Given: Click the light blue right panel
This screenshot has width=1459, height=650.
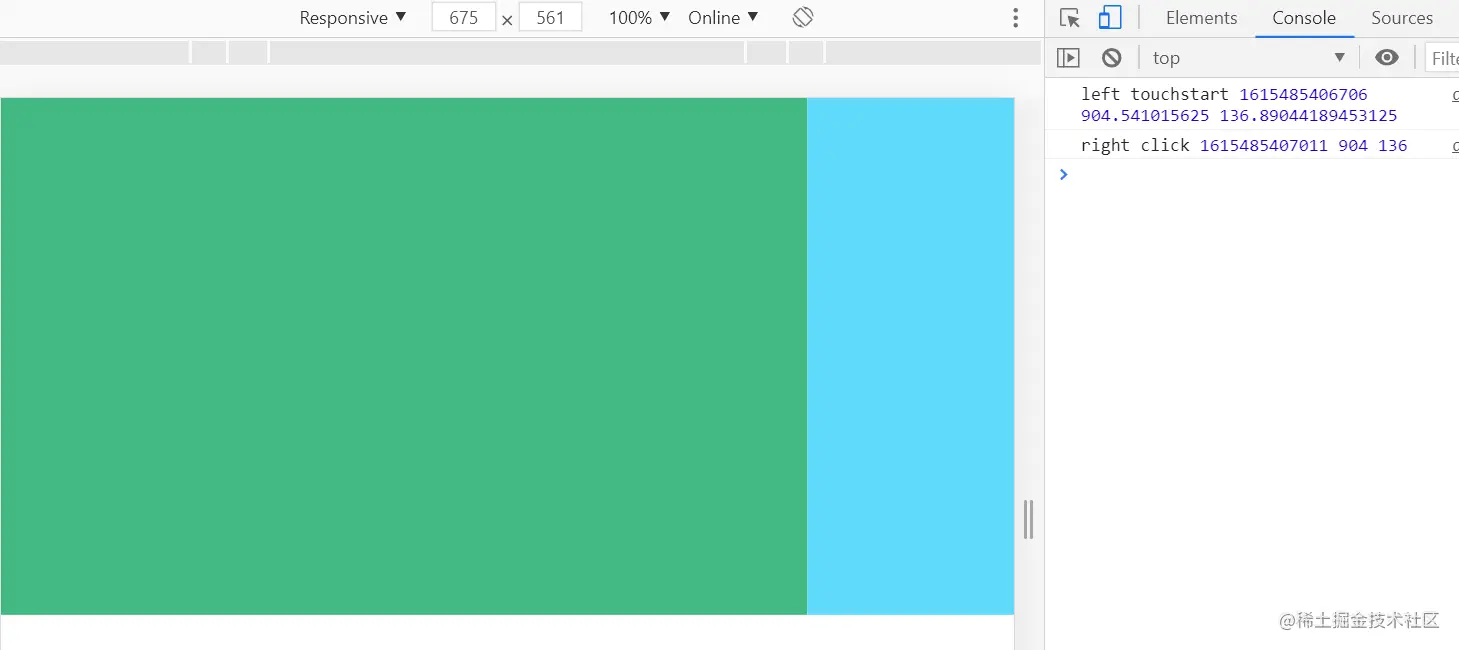Looking at the screenshot, I should (x=910, y=356).
